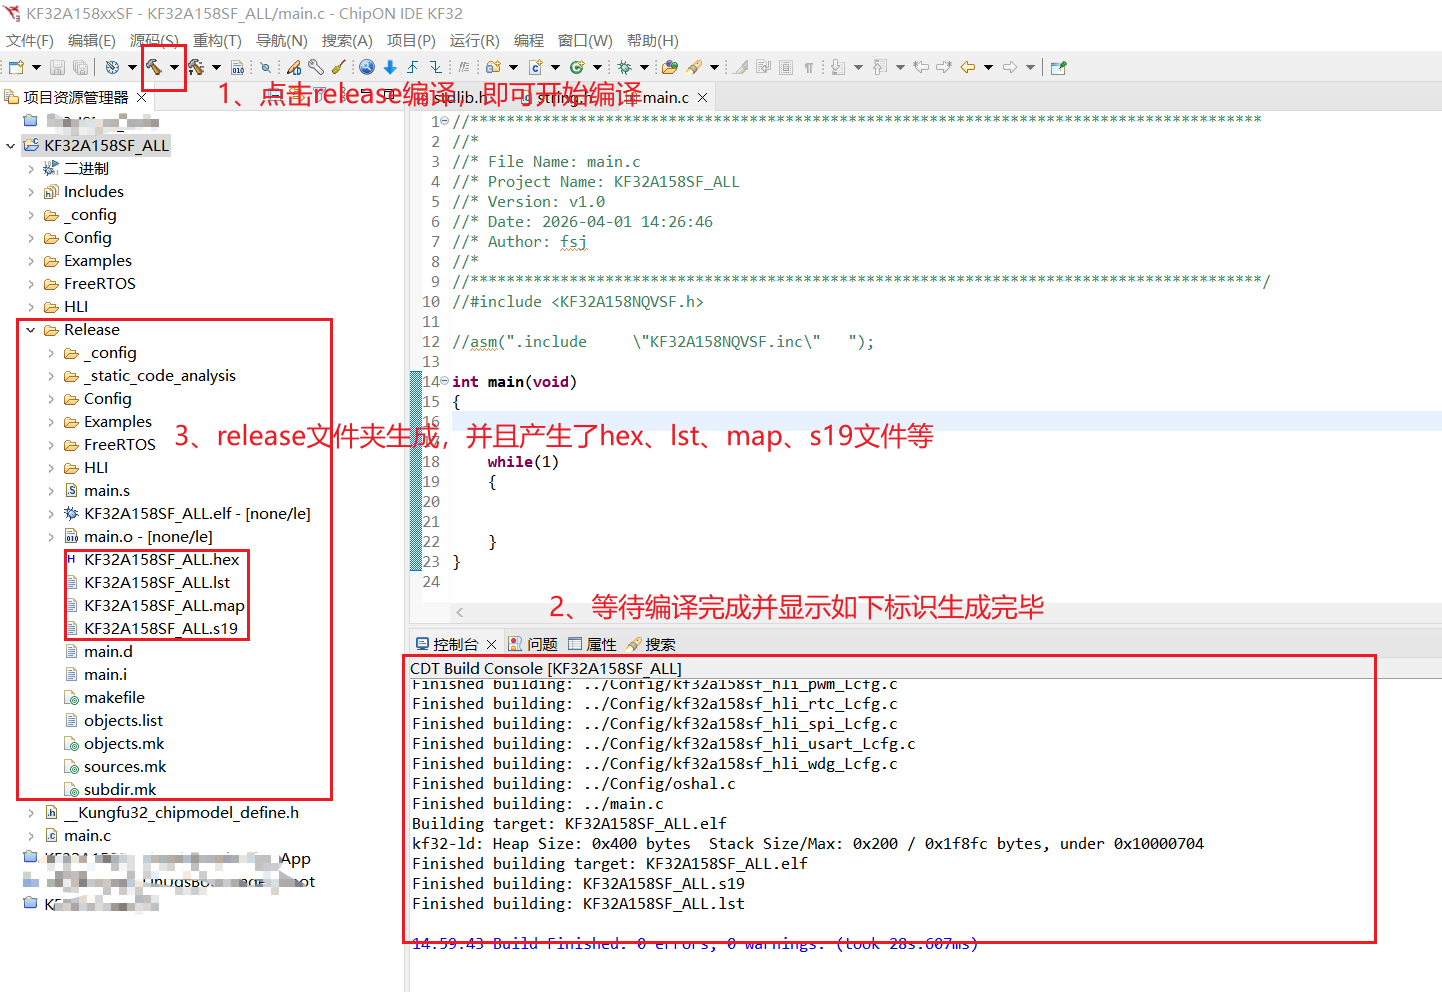
Task: Click the editor horizontal scroll left arrow
Action: pos(460,612)
